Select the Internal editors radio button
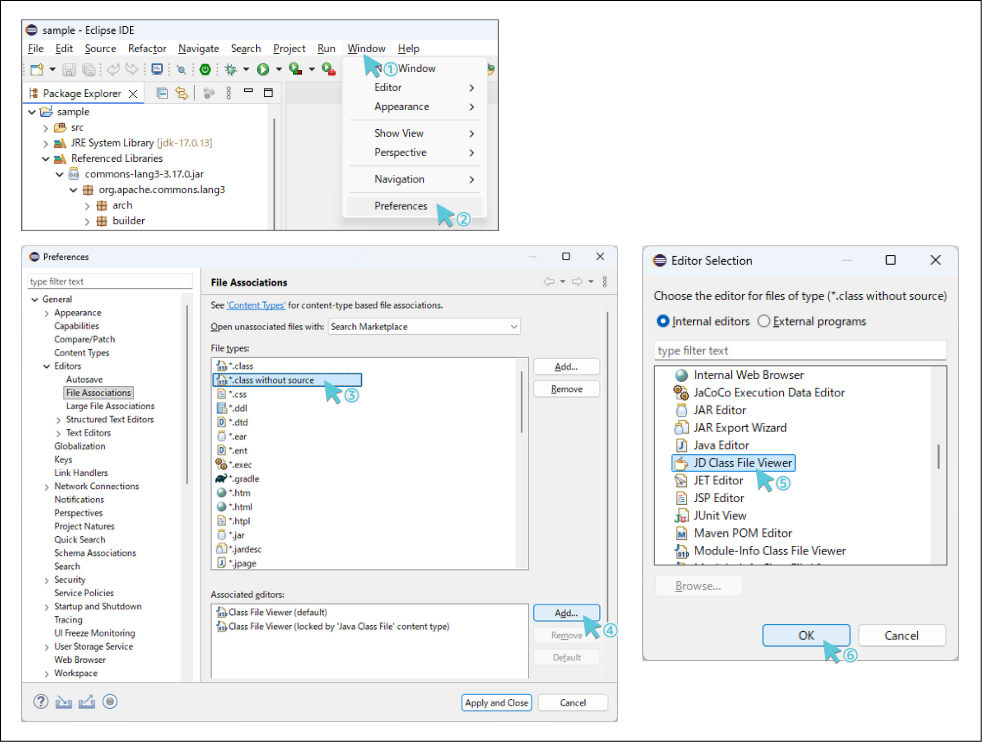This screenshot has width=982, height=742. pos(663,321)
